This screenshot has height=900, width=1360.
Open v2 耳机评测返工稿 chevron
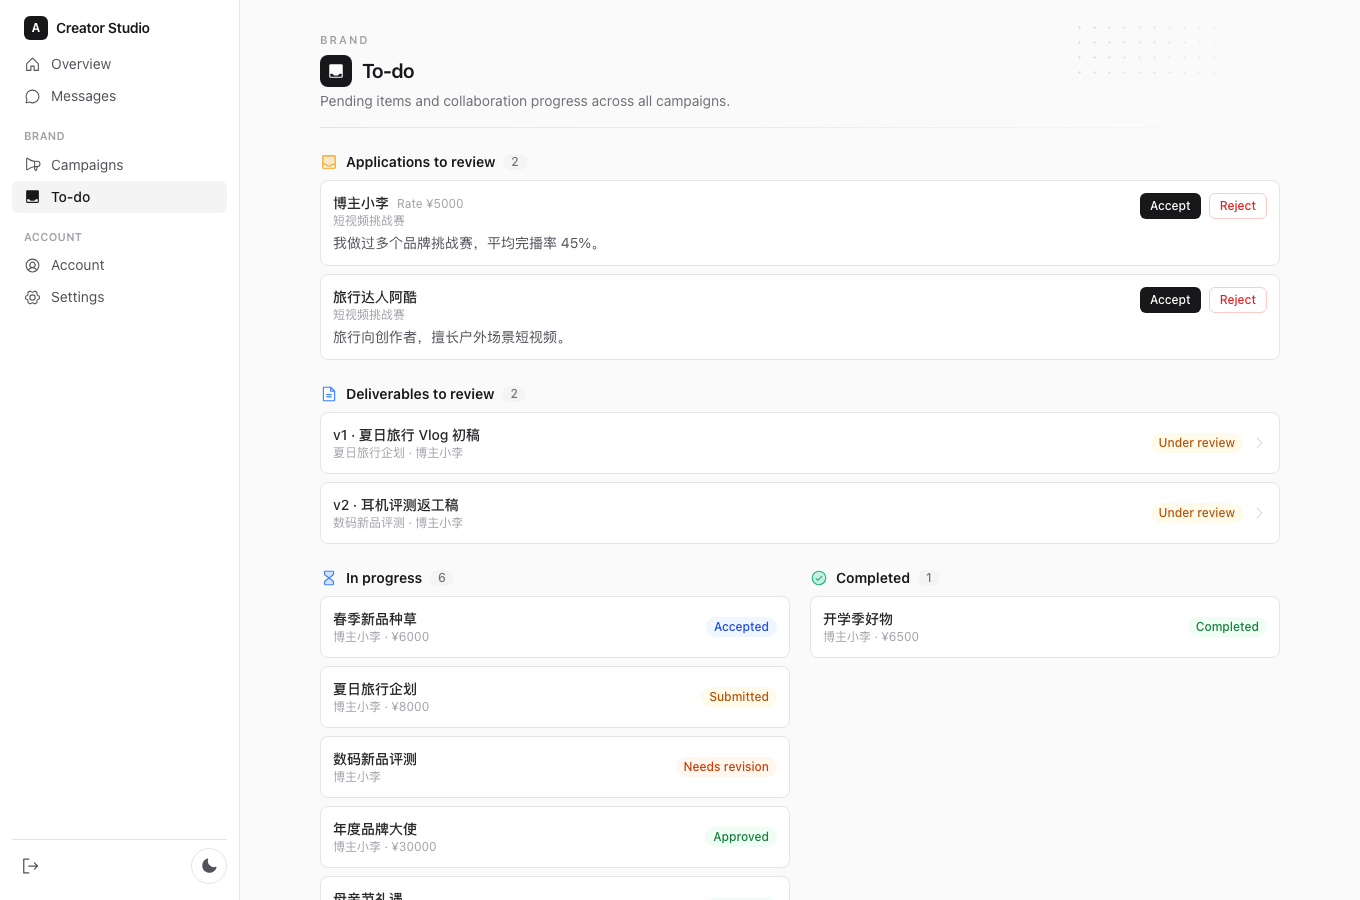coord(1259,513)
